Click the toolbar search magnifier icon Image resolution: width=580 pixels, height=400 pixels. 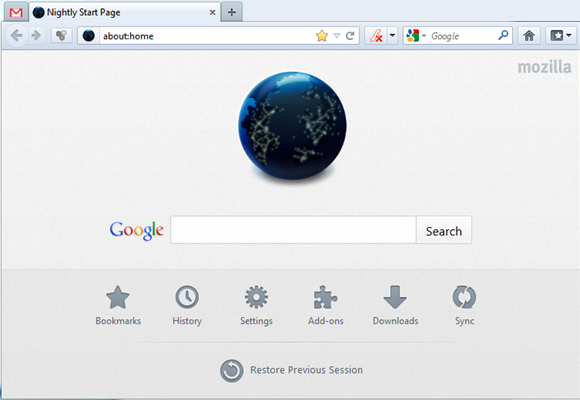point(503,36)
